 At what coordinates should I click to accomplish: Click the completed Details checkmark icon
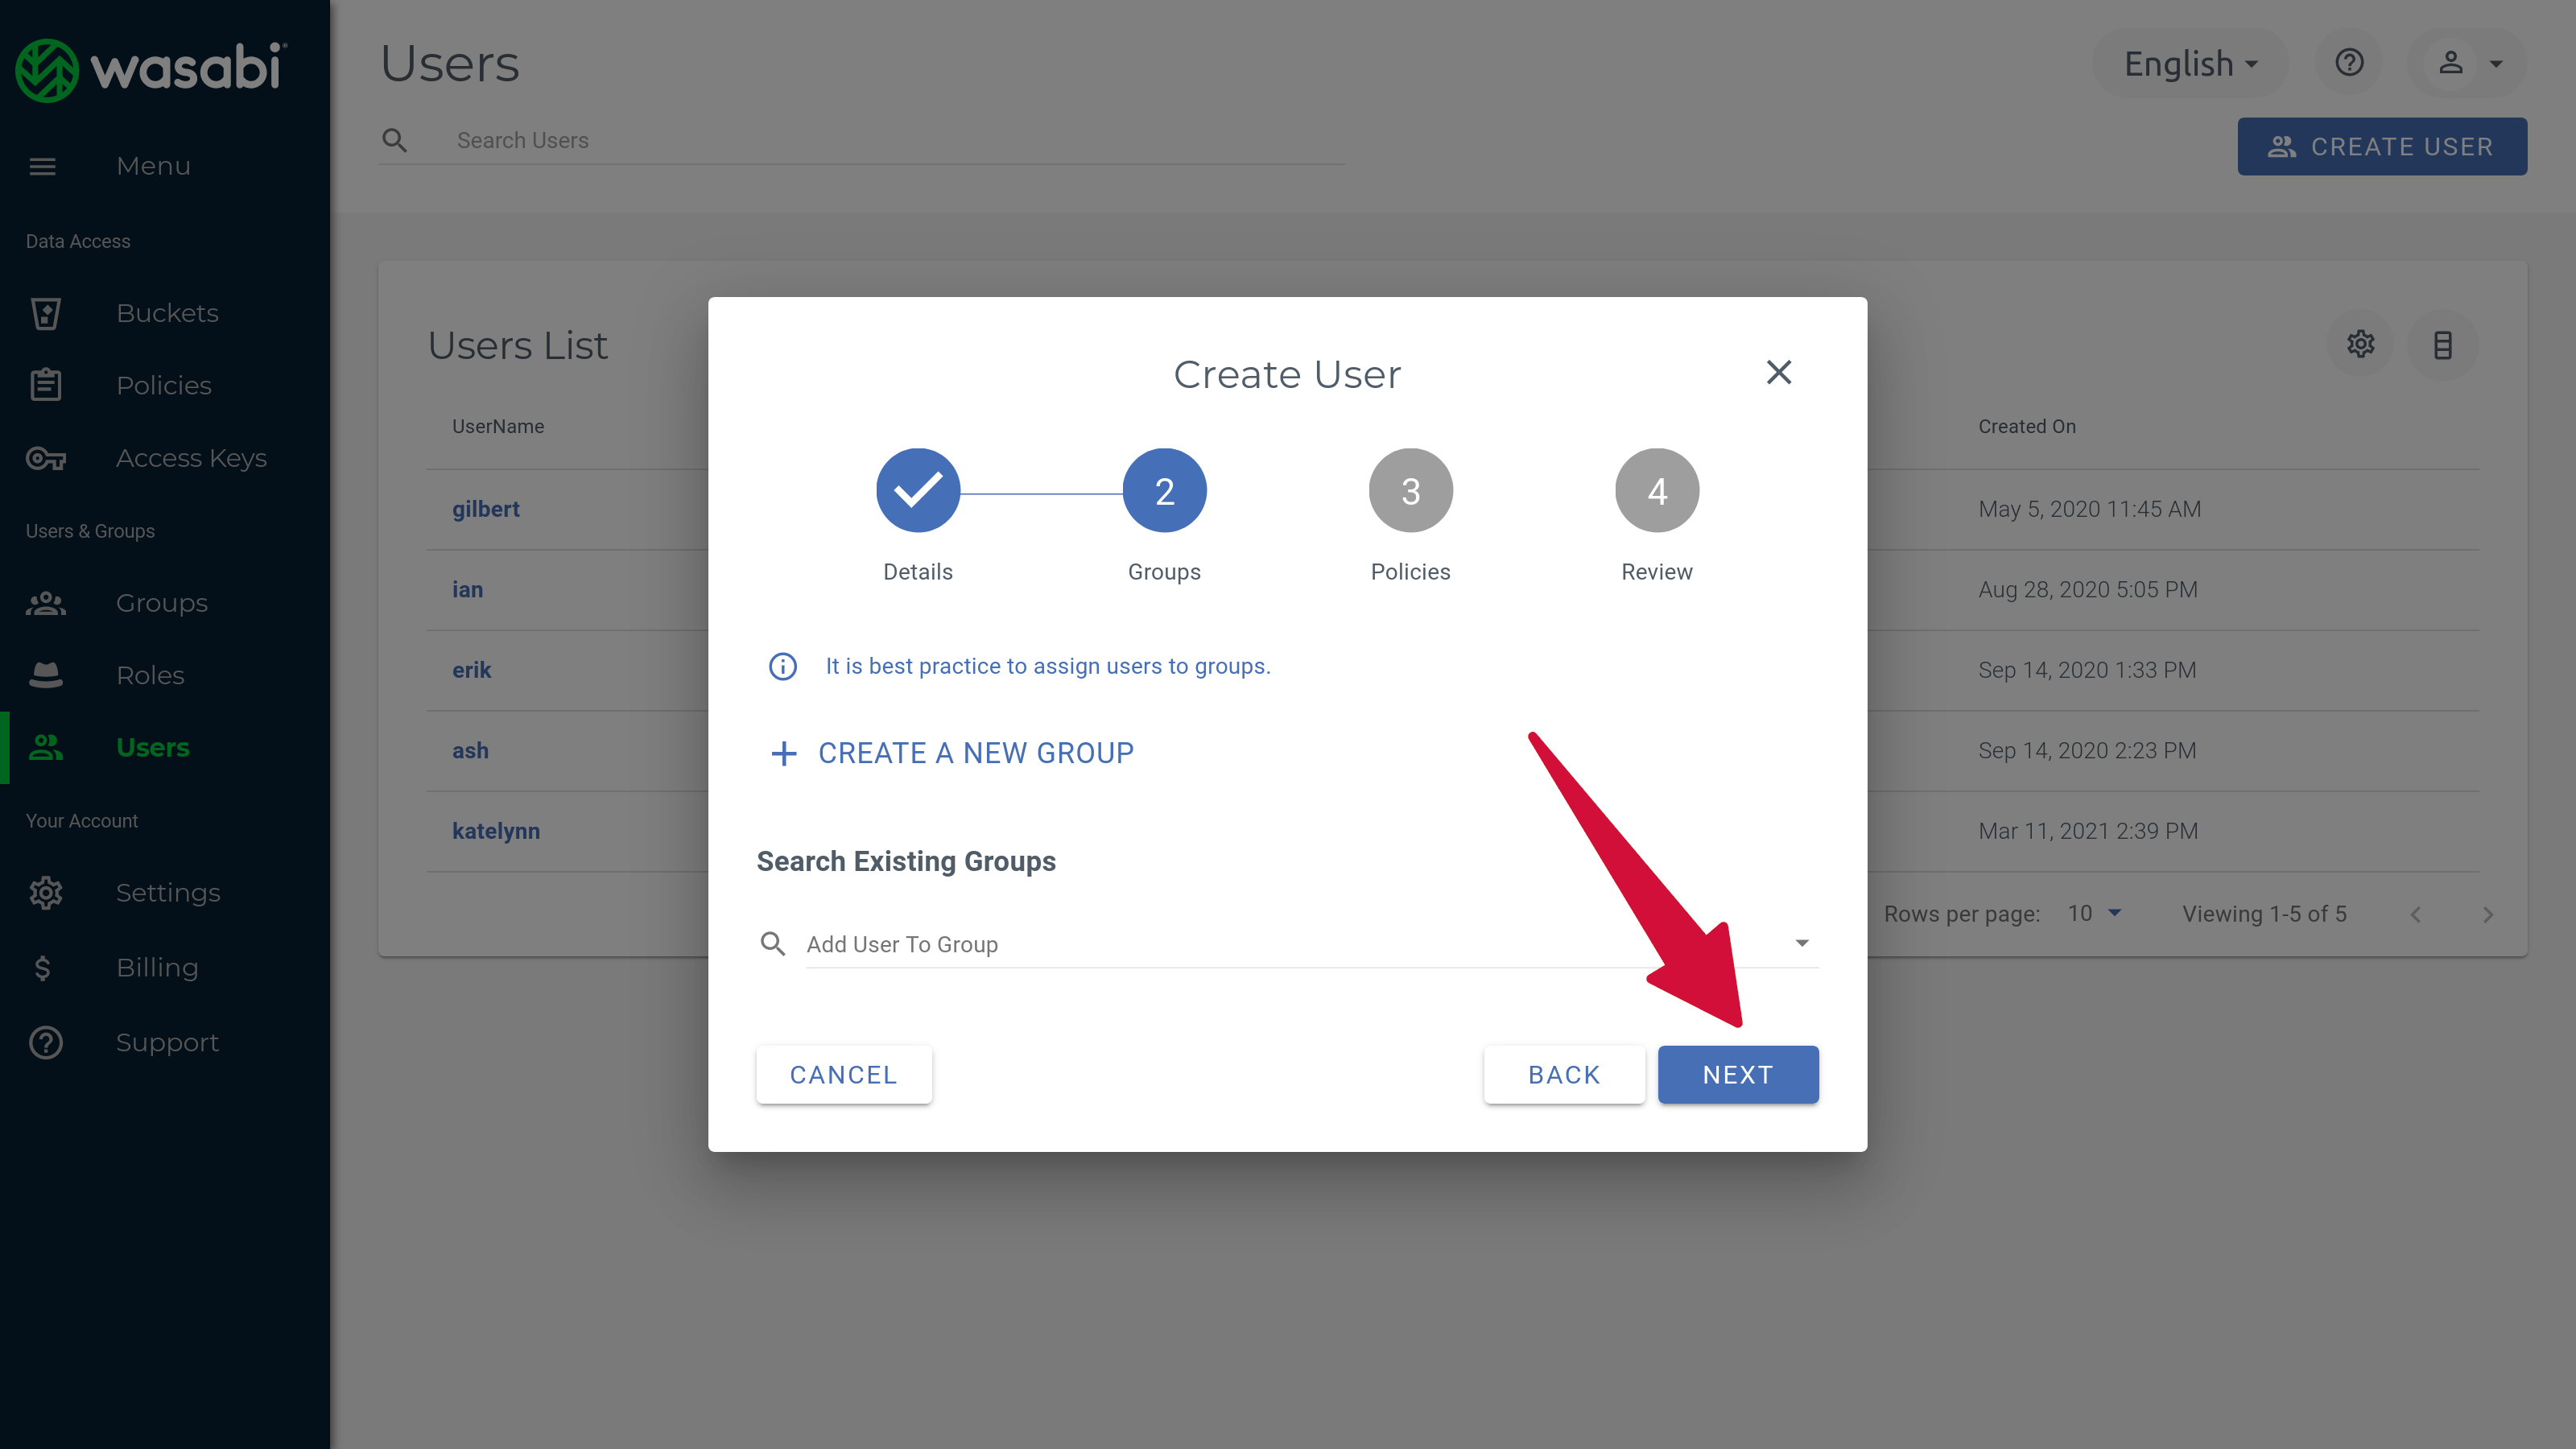click(919, 492)
